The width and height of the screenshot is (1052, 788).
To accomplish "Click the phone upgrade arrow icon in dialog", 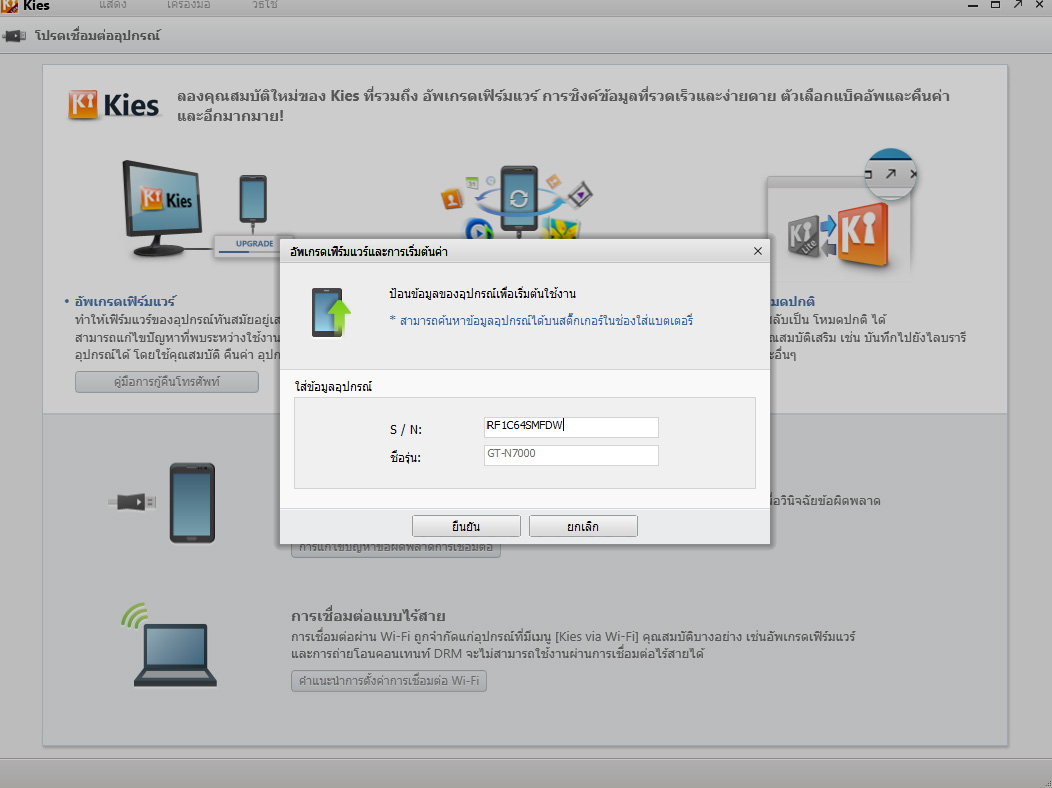I will click(331, 313).
